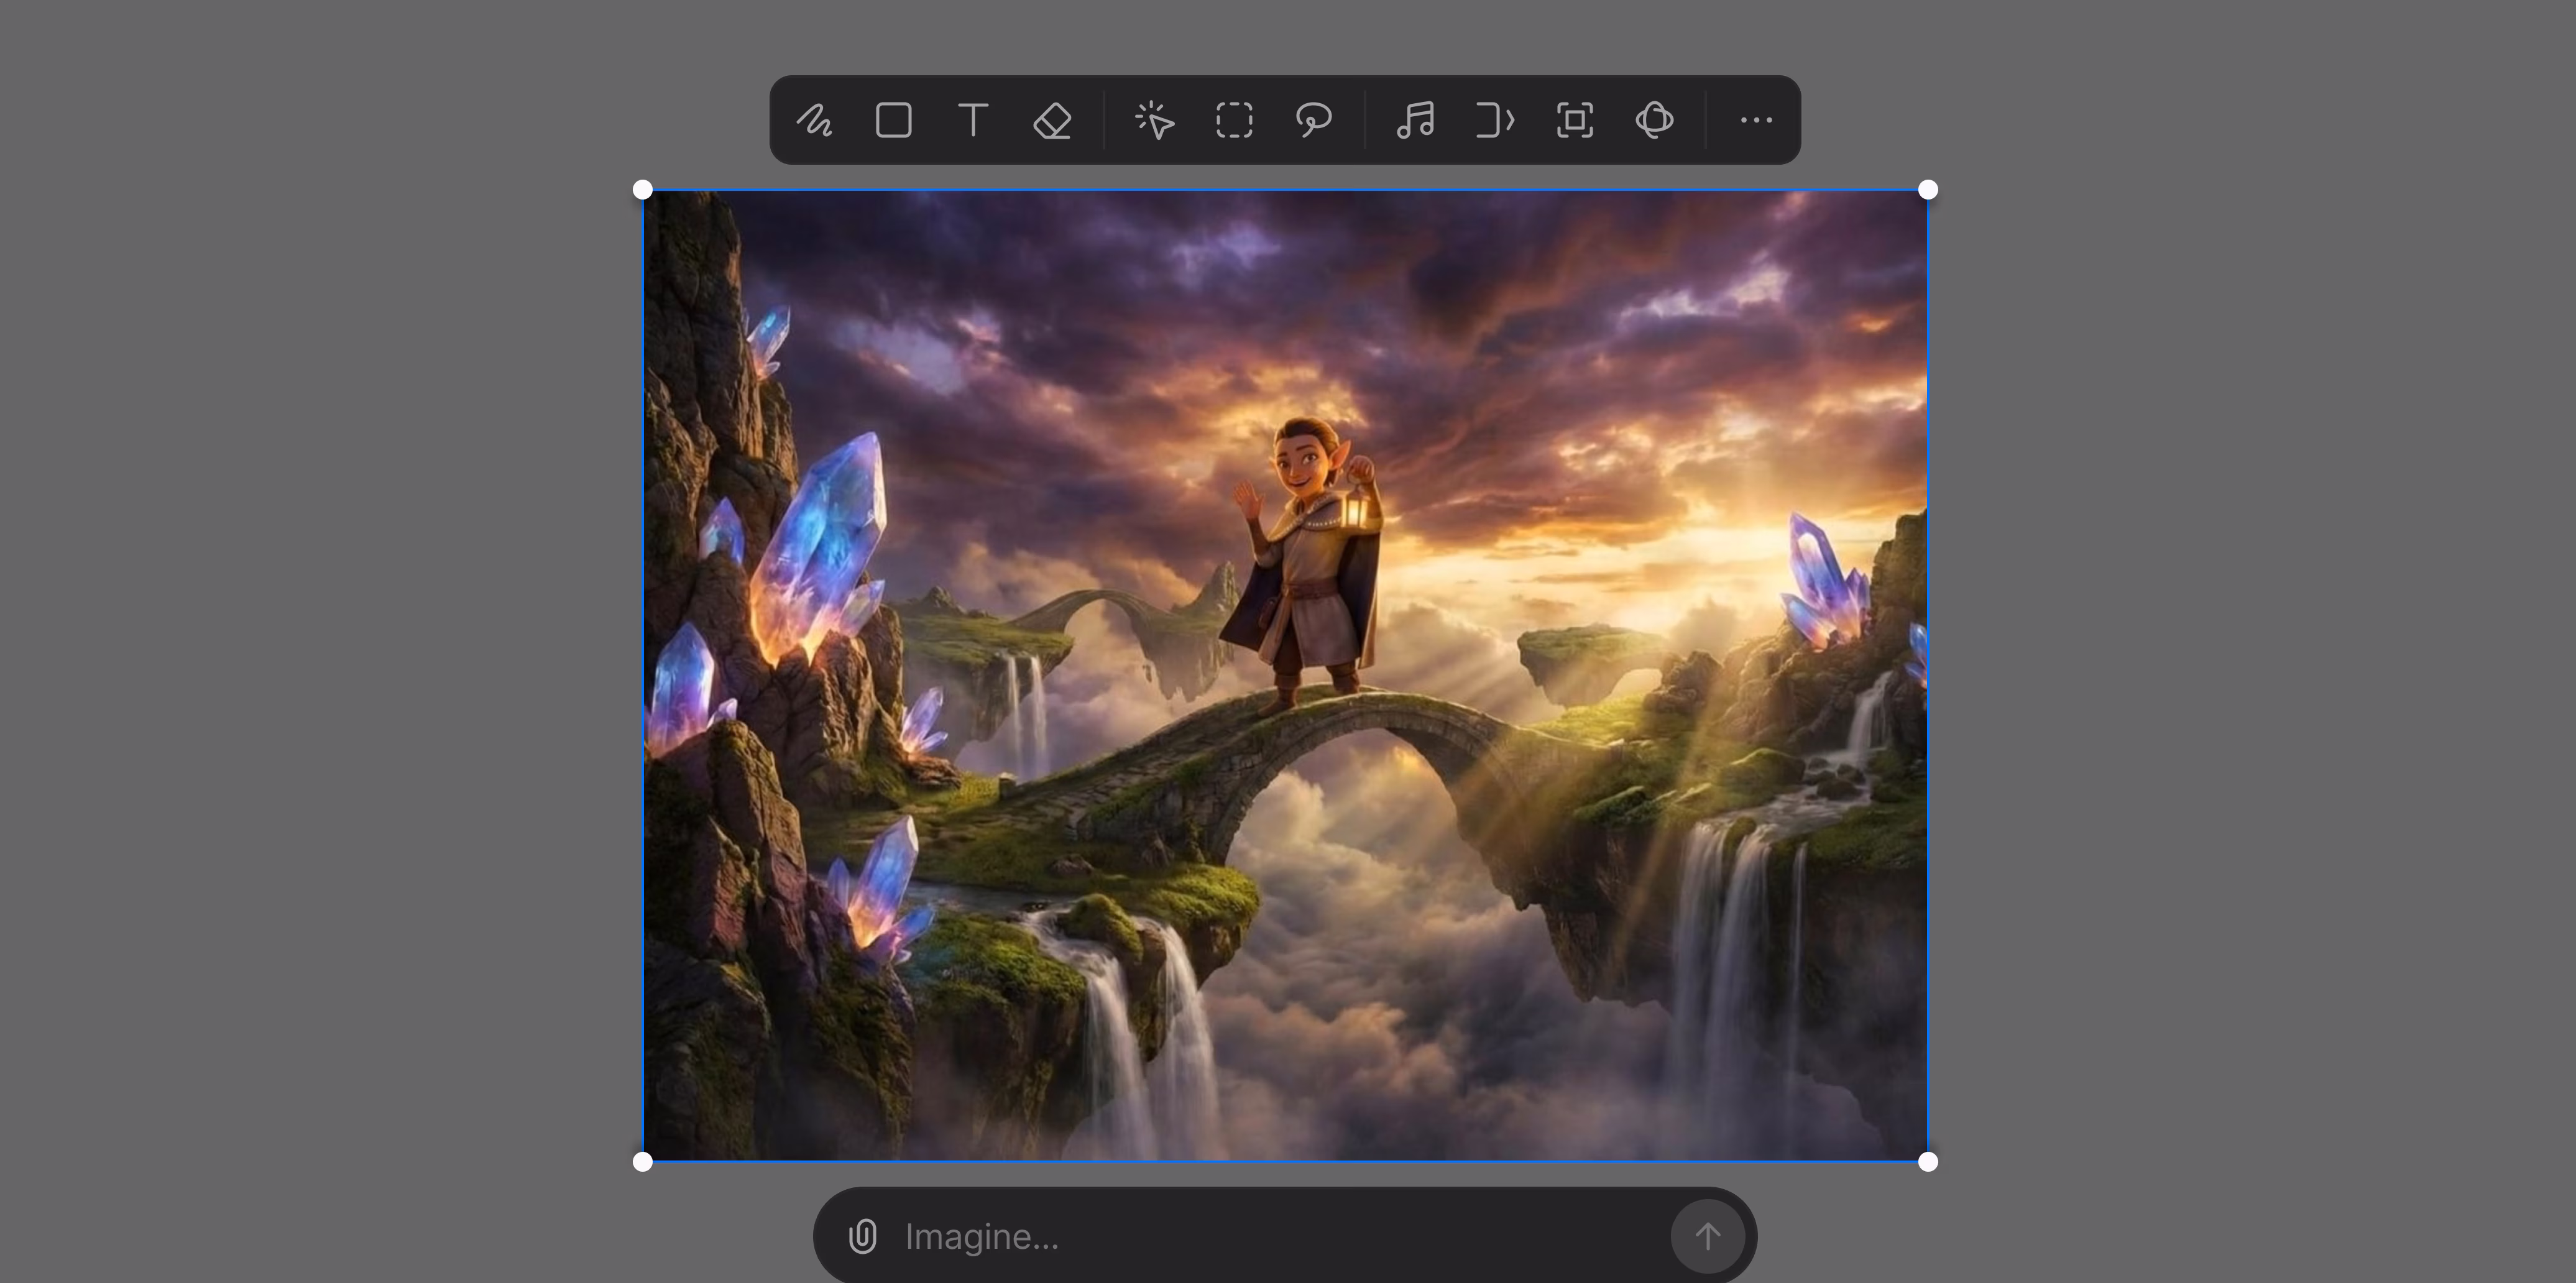Click the frame focus upscale icon
Screen dimensions: 2576x1283
tap(1575, 121)
